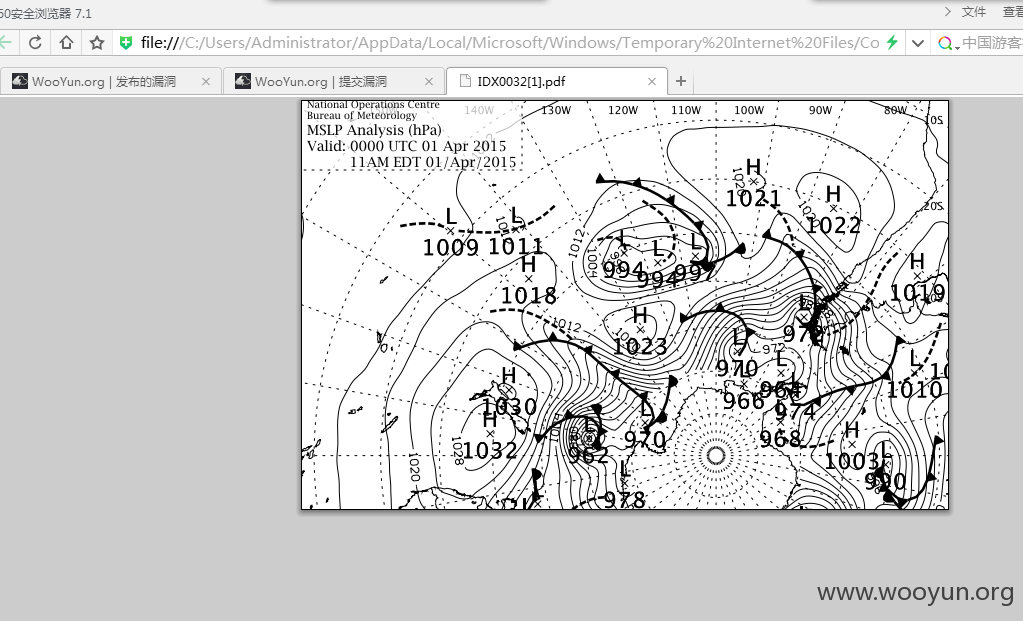Click the 100W longitude label
The width and height of the screenshot is (1023, 621).
point(749,110)
